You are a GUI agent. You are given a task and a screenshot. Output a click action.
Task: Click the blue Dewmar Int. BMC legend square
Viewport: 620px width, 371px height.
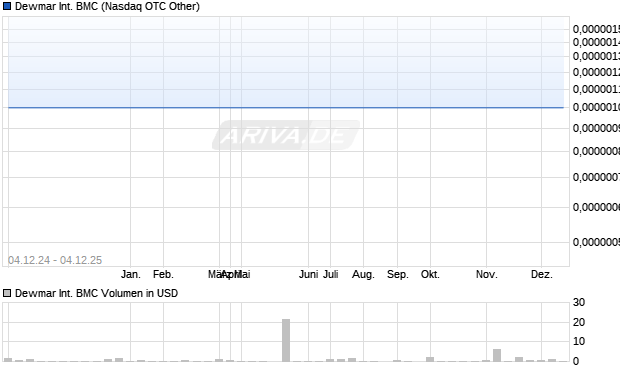(7, 6)
